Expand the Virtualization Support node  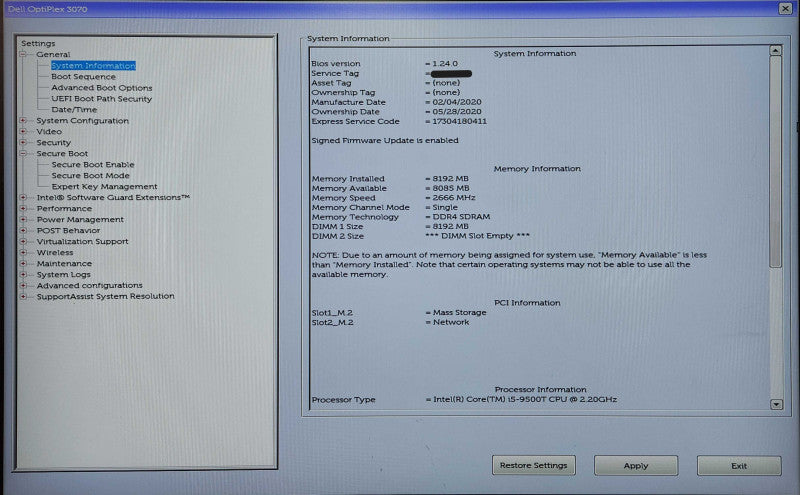coord(23,241)
